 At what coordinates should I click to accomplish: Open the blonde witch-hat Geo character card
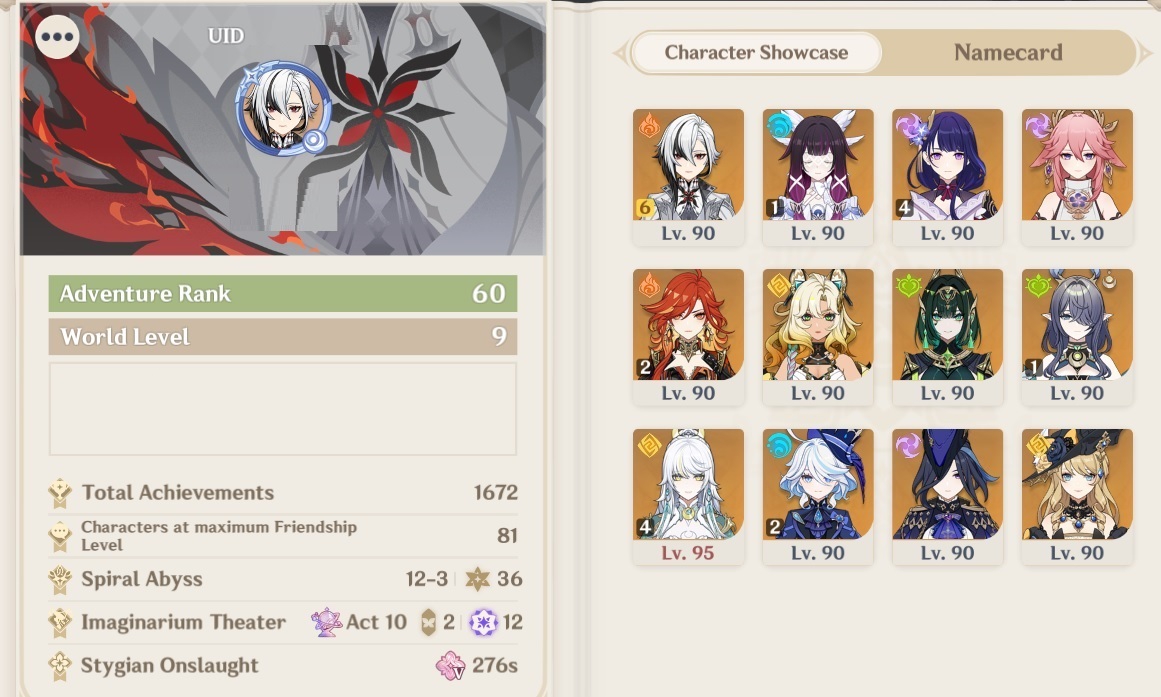1077,496
